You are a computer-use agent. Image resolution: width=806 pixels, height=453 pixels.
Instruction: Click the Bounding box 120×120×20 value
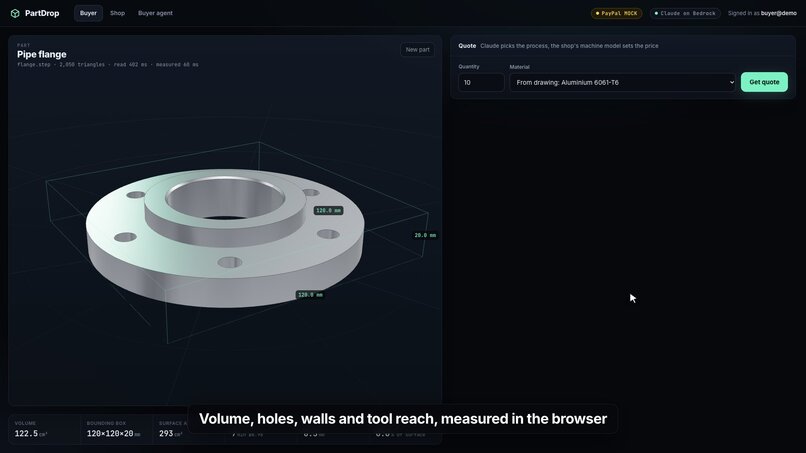(113, 433)
